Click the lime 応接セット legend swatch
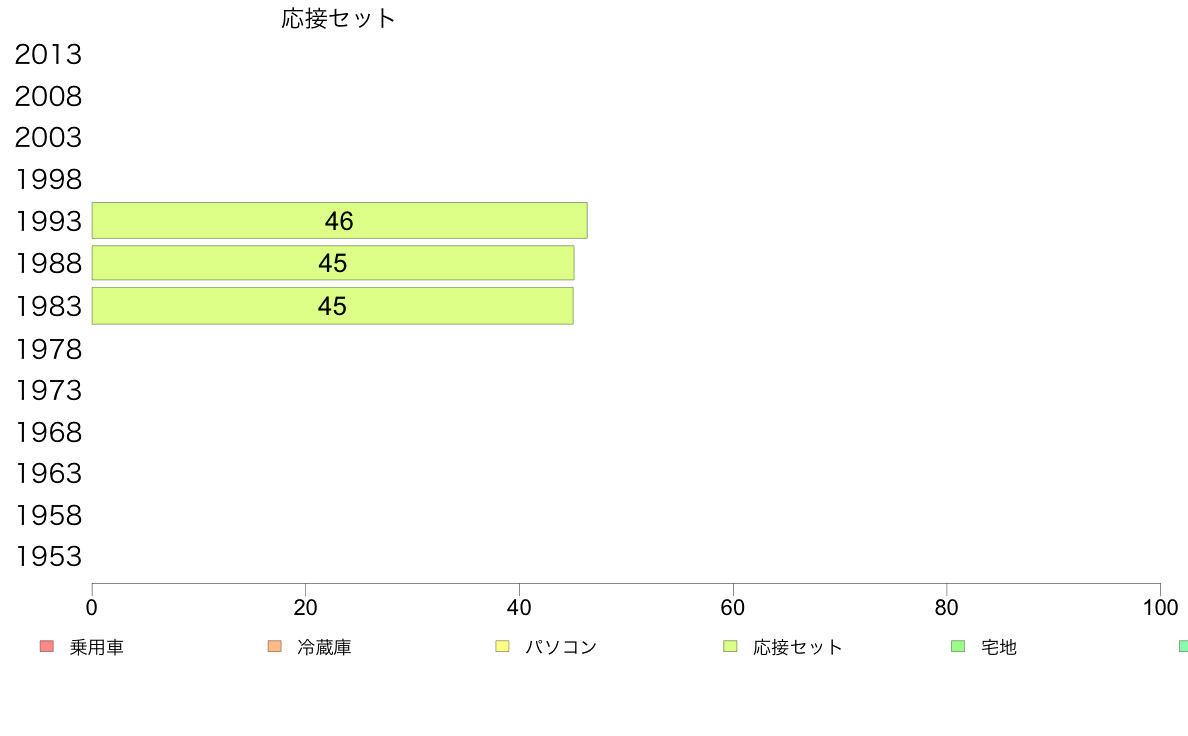Image resolution: width=1188 pixels, height=736 pixels. [730, 646]
